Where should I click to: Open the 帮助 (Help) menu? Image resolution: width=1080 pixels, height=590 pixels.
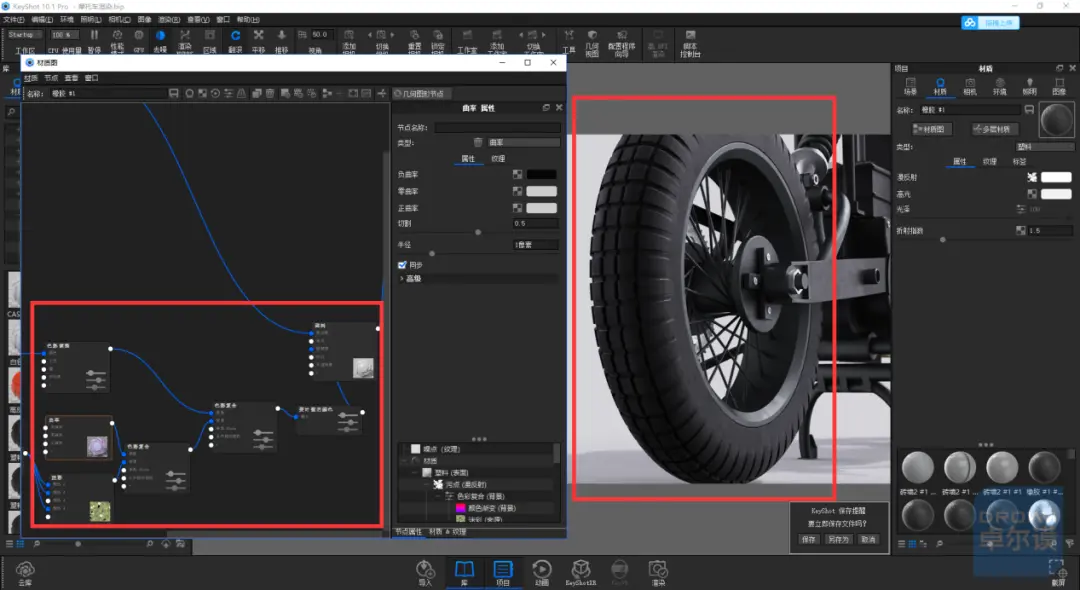(248, 19)
